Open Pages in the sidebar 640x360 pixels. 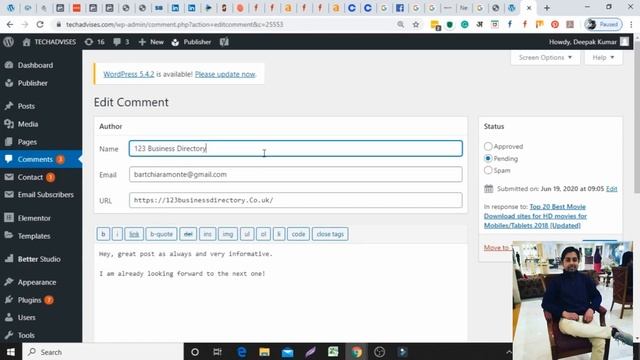pyautogui.click(x=27, y=142)
